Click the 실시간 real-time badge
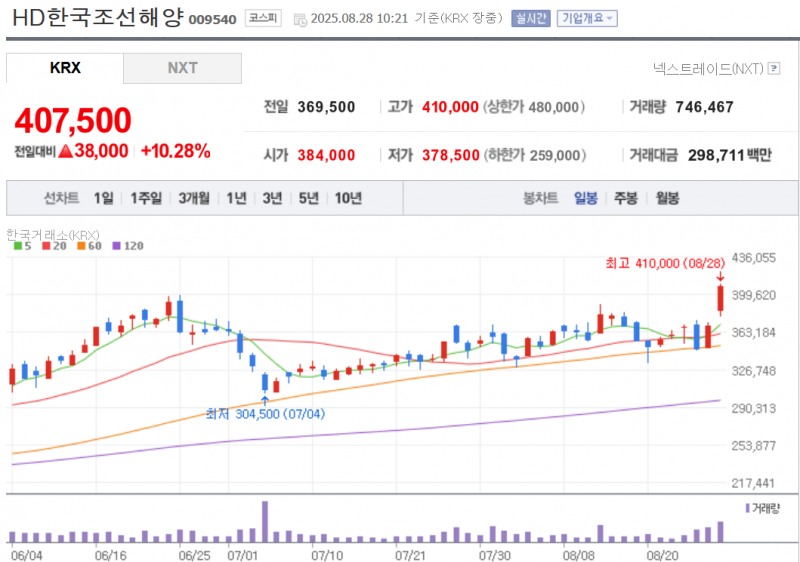Viewport: 800px width, 562px height. (529, 18)
